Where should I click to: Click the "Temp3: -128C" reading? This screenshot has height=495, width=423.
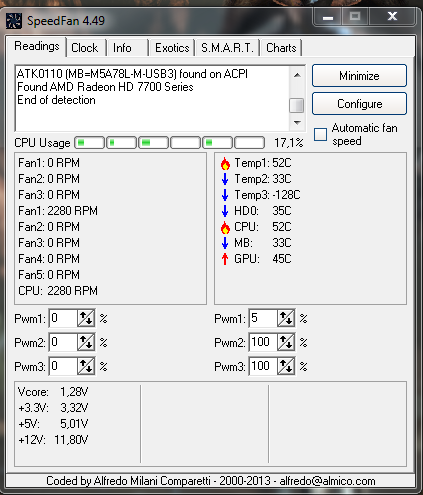(267, 195)
